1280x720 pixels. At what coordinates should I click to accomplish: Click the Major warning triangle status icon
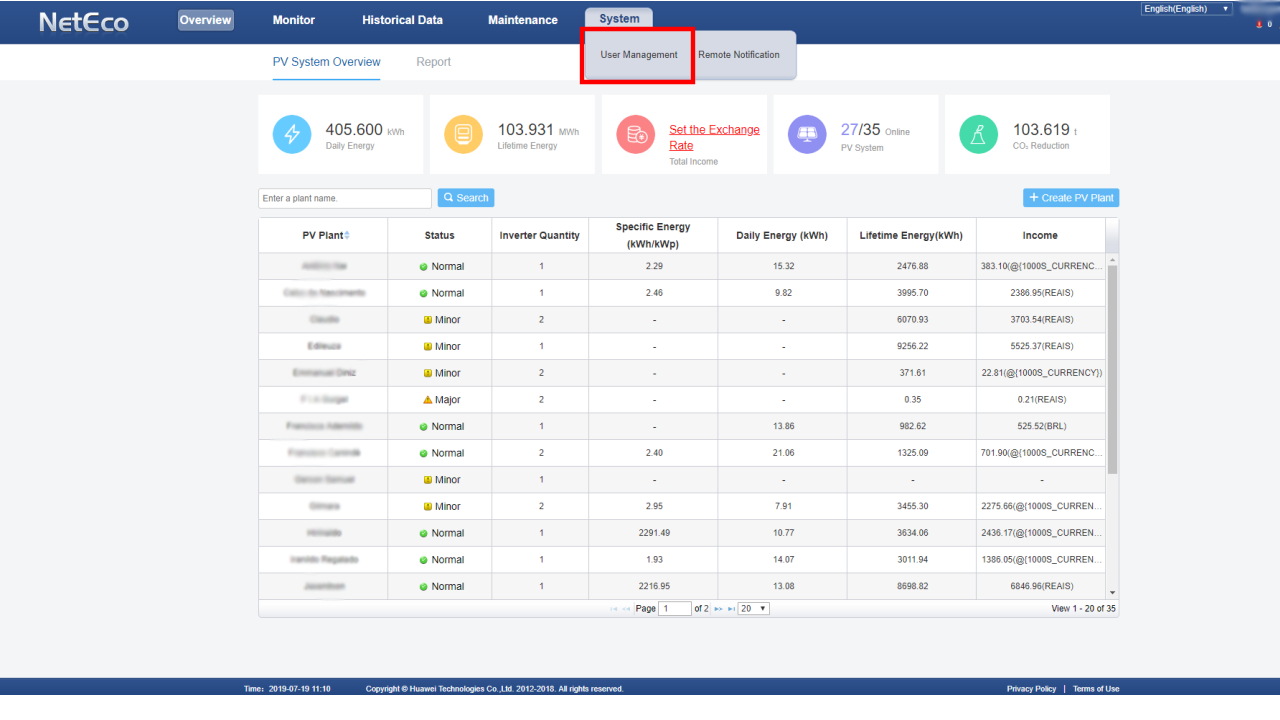(x=427, y=400)
